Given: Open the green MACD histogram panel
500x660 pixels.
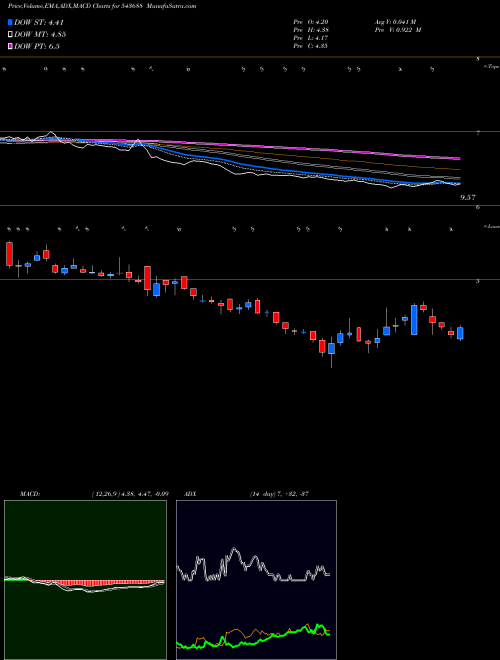Looking at the screenshot, I should click(x=85, y=580).
